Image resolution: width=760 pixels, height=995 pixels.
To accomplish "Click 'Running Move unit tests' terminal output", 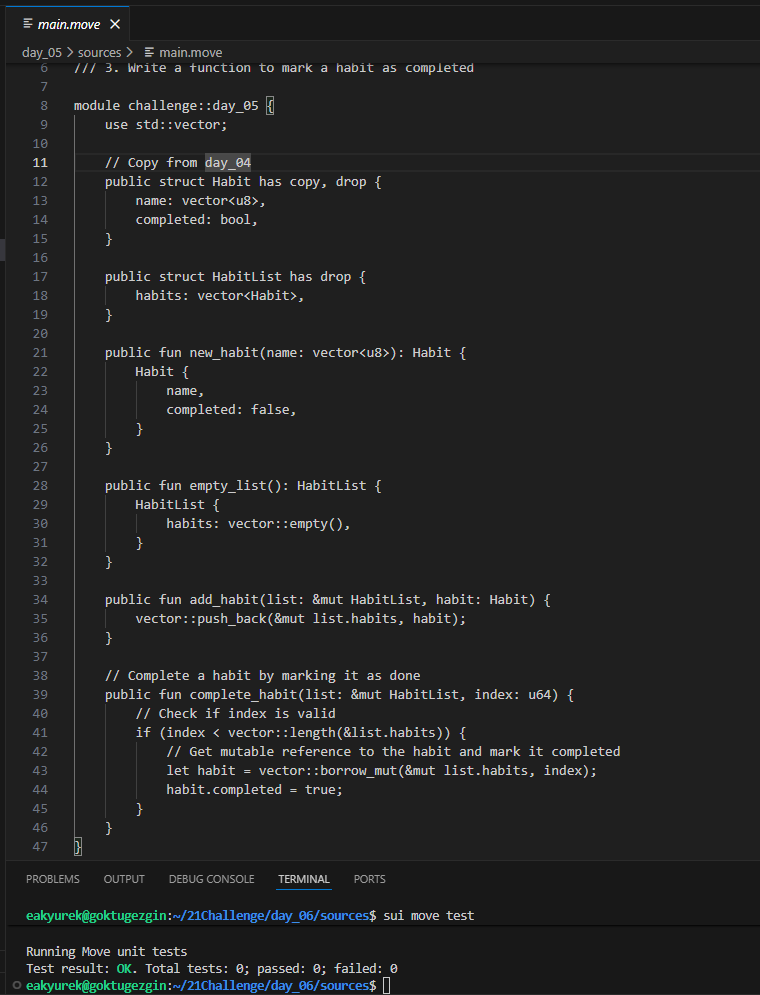I will pos(107,951).
